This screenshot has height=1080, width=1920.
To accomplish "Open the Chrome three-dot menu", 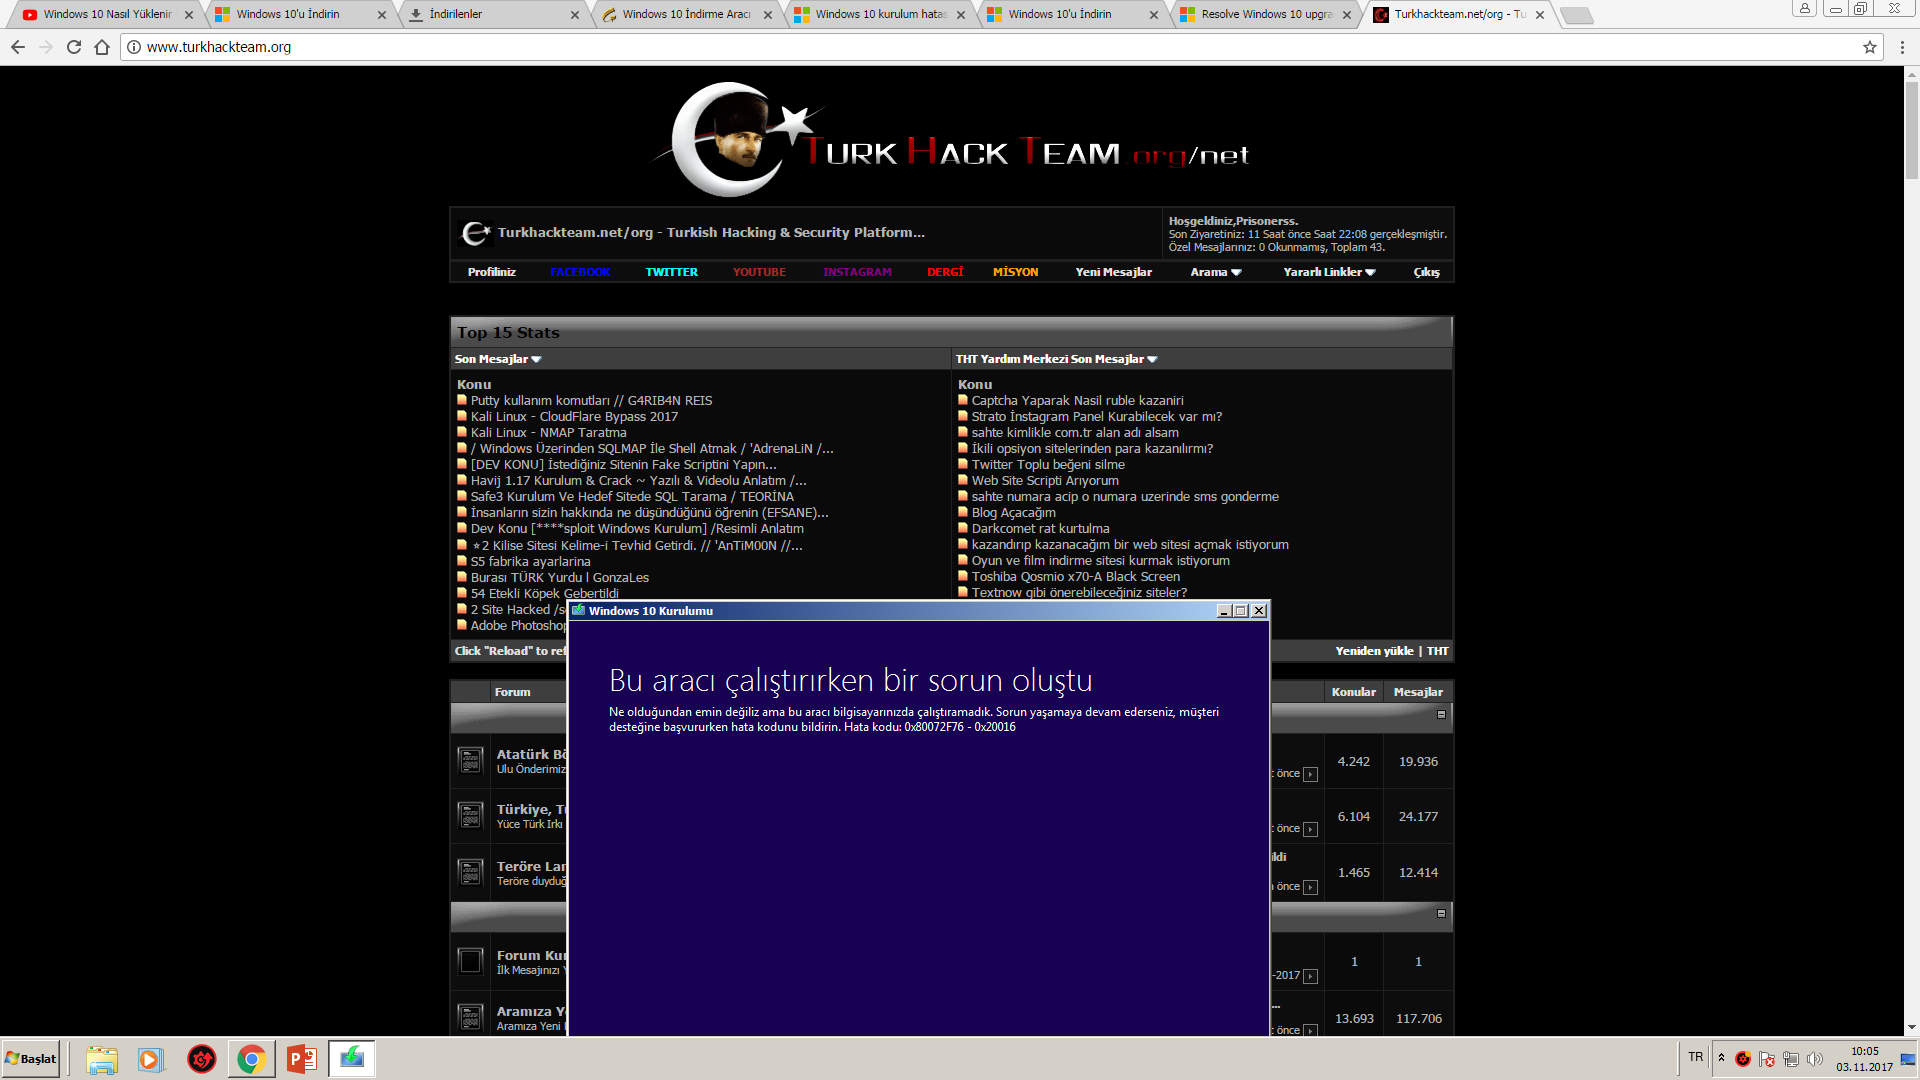I will point(1902,47).
